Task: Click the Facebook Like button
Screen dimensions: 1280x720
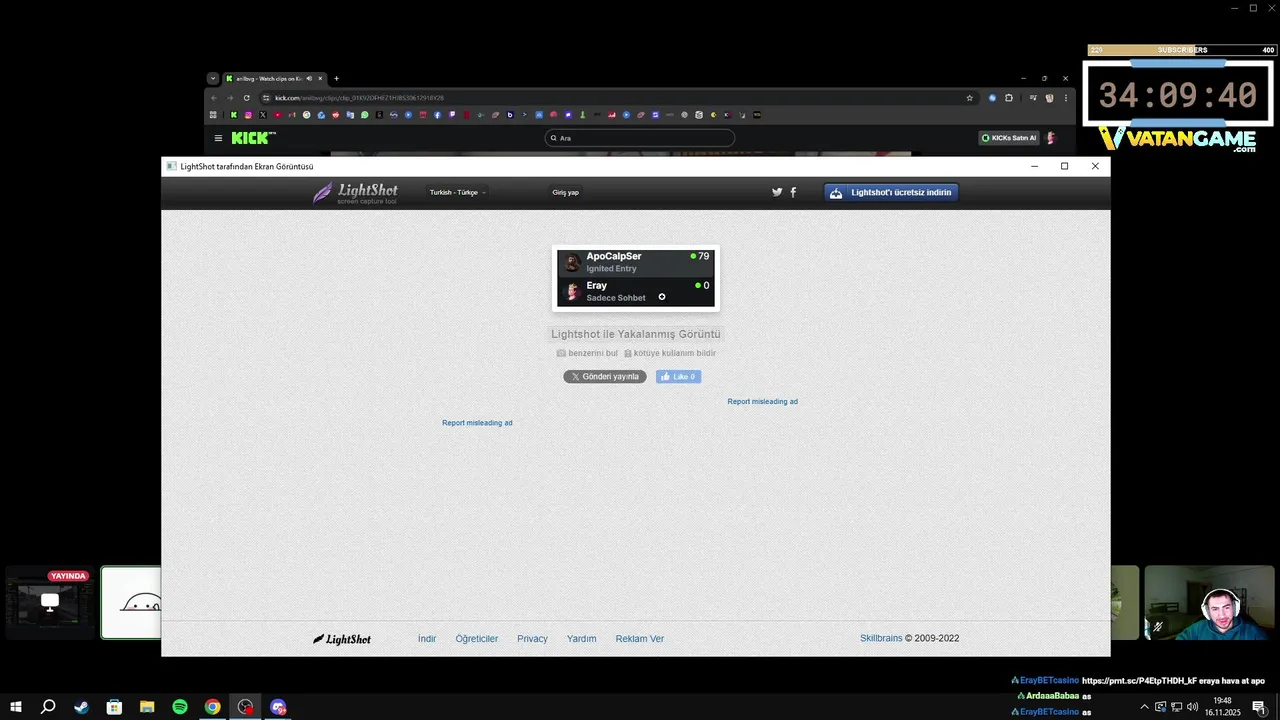Action: click(x=678, y=377)
